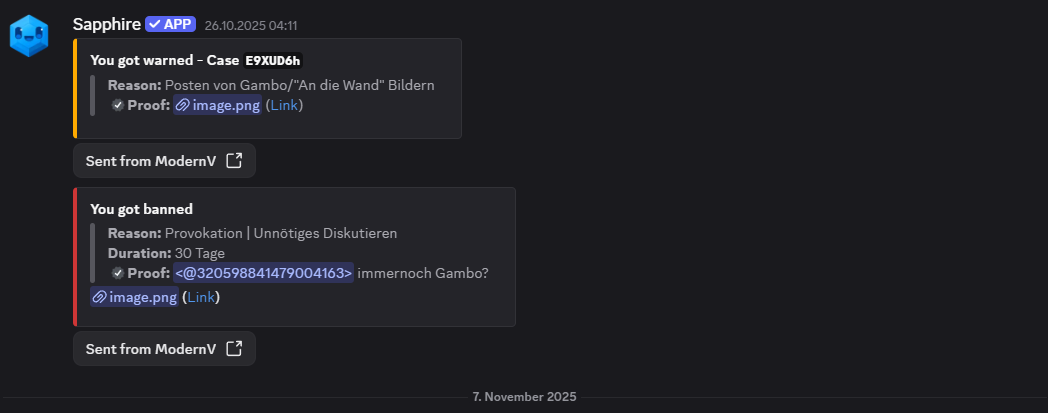1048x413 pixels.
Task: Click the Sapphire bot avatar
Action: pos(29,36)
